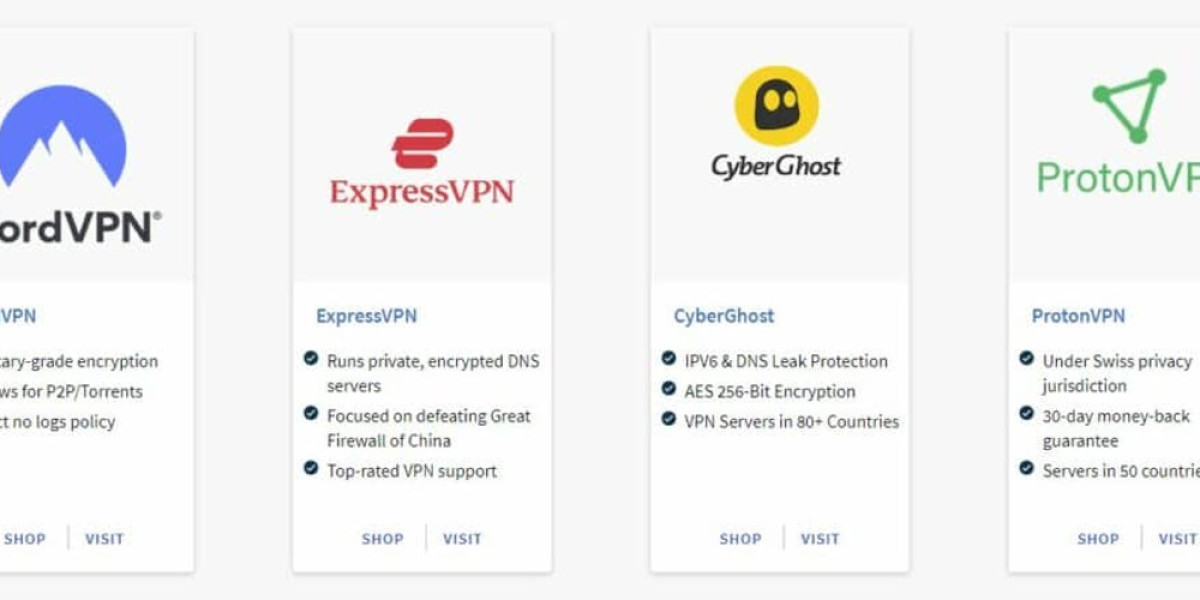1200x600 pixels.
Task: Click SHOP under ExpressVPN
Action: coord(382,538)
